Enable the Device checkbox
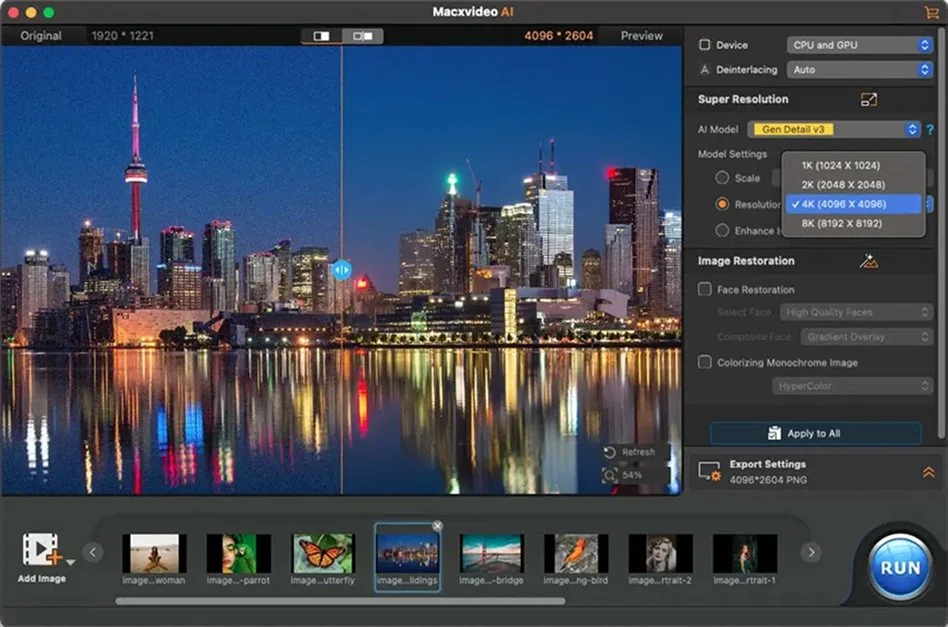Image resolution: width=948 pixels, height=627 pixels. pos(705,45)
